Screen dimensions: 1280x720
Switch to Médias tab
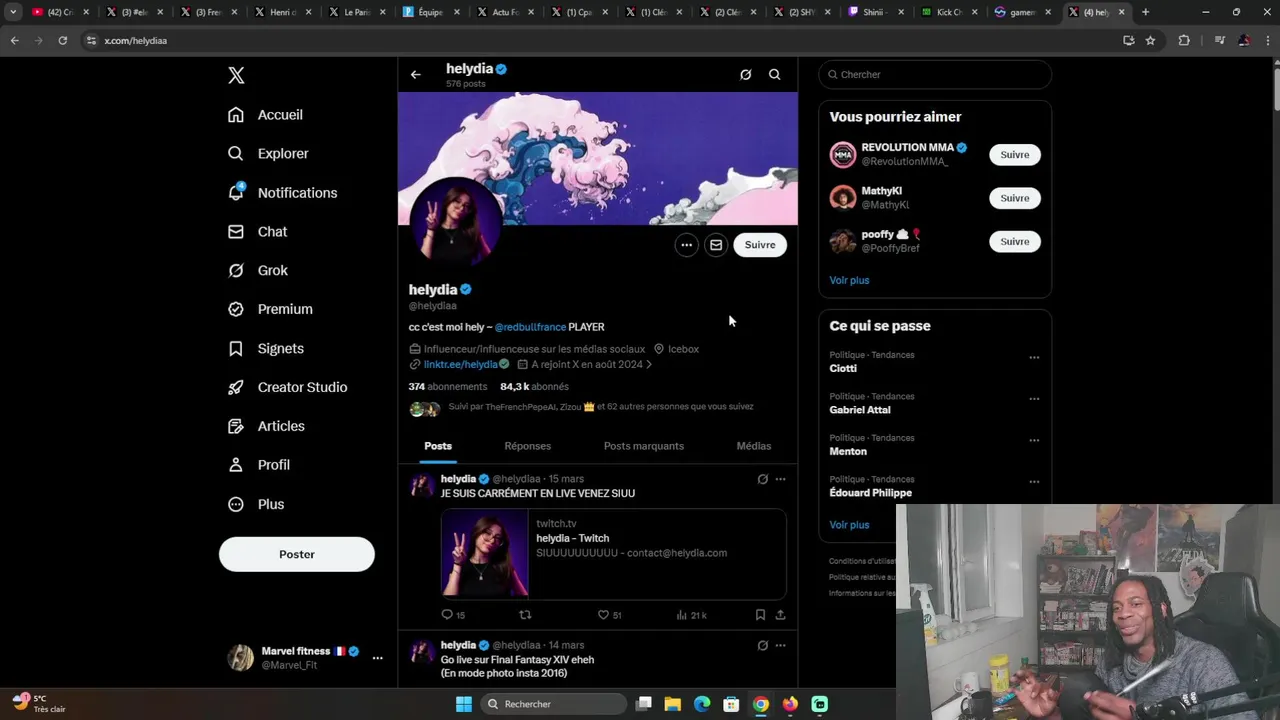click(x=754, y=446)
